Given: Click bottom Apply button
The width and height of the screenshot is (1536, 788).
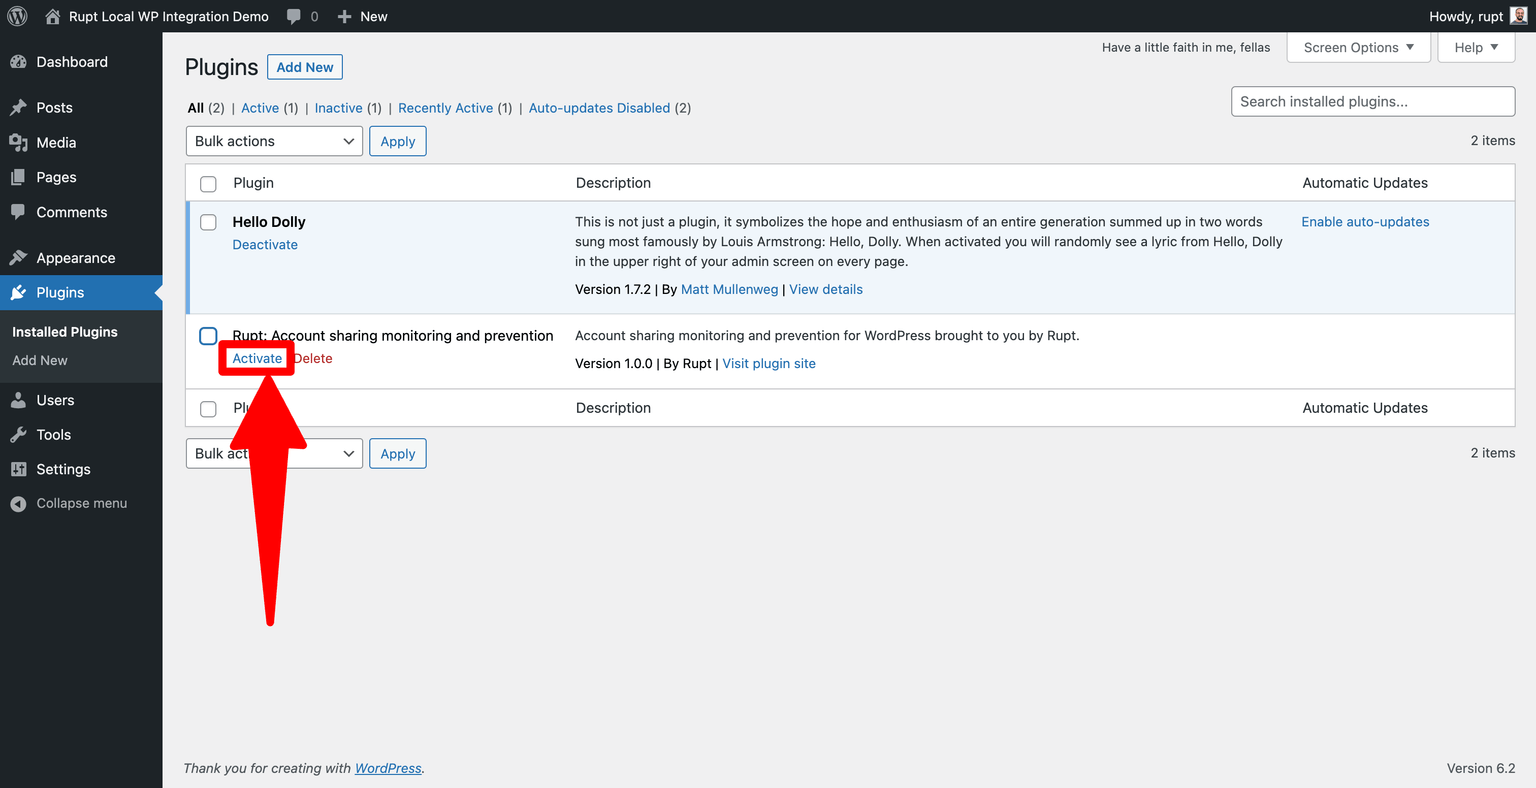Looking at the screenshot, I should click(x=398, y=453).
